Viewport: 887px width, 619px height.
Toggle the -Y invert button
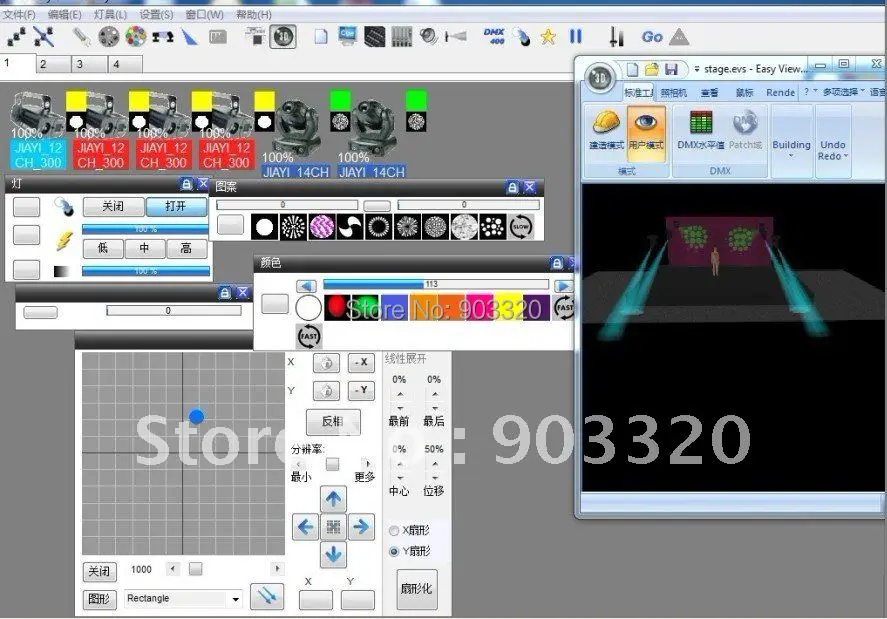tap(361, 390)
